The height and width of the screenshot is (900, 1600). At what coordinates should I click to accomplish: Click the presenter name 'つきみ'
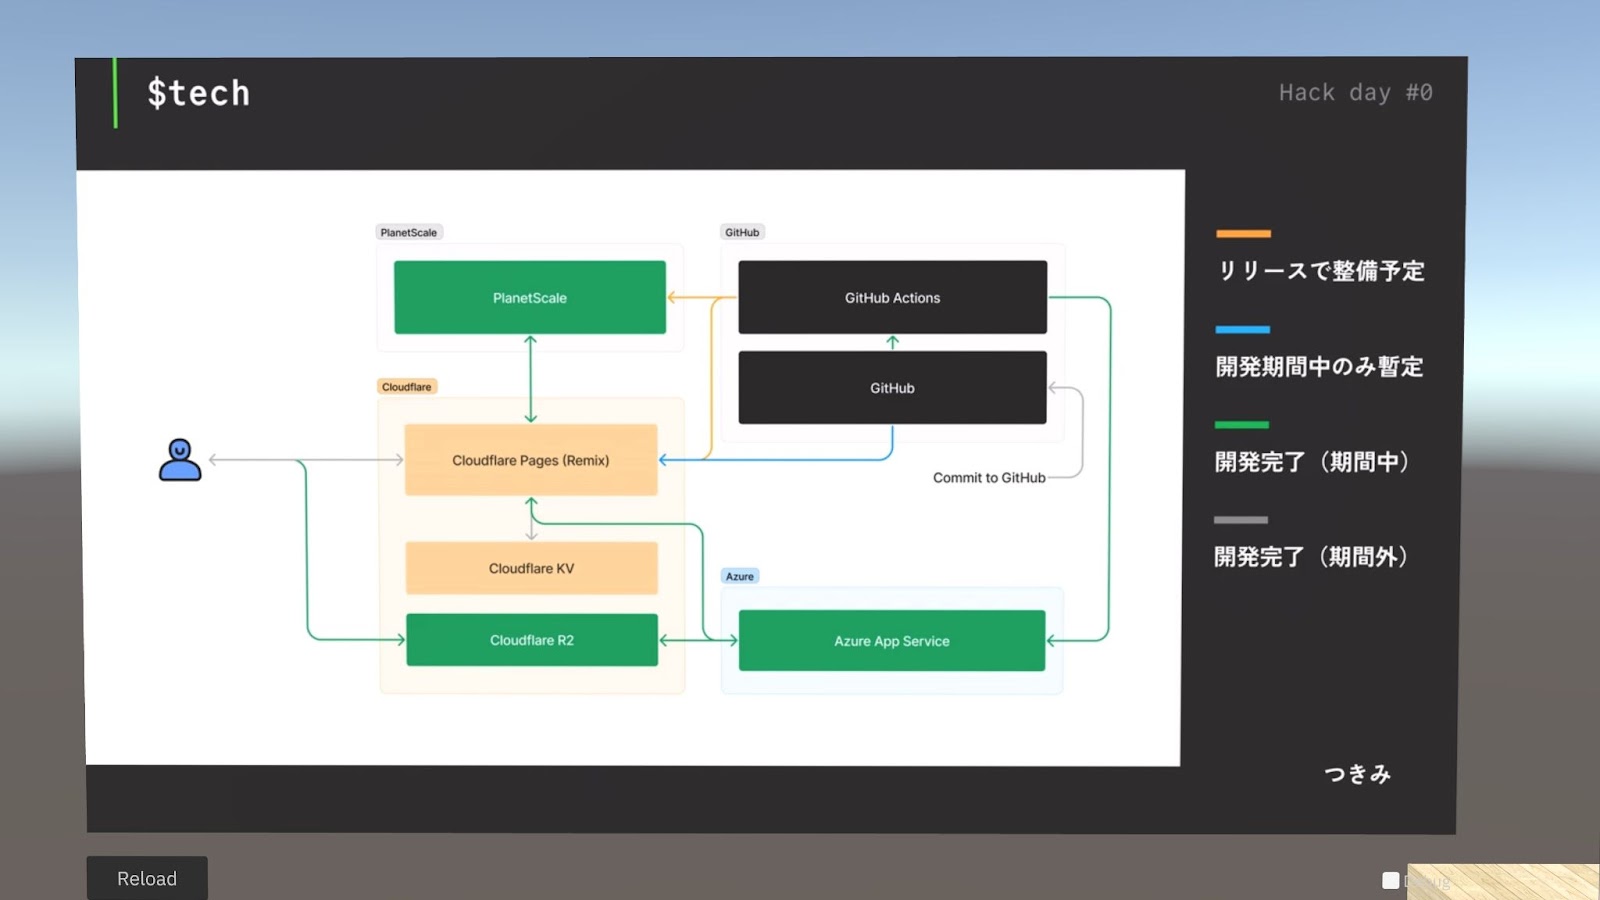pos(1357,774)
